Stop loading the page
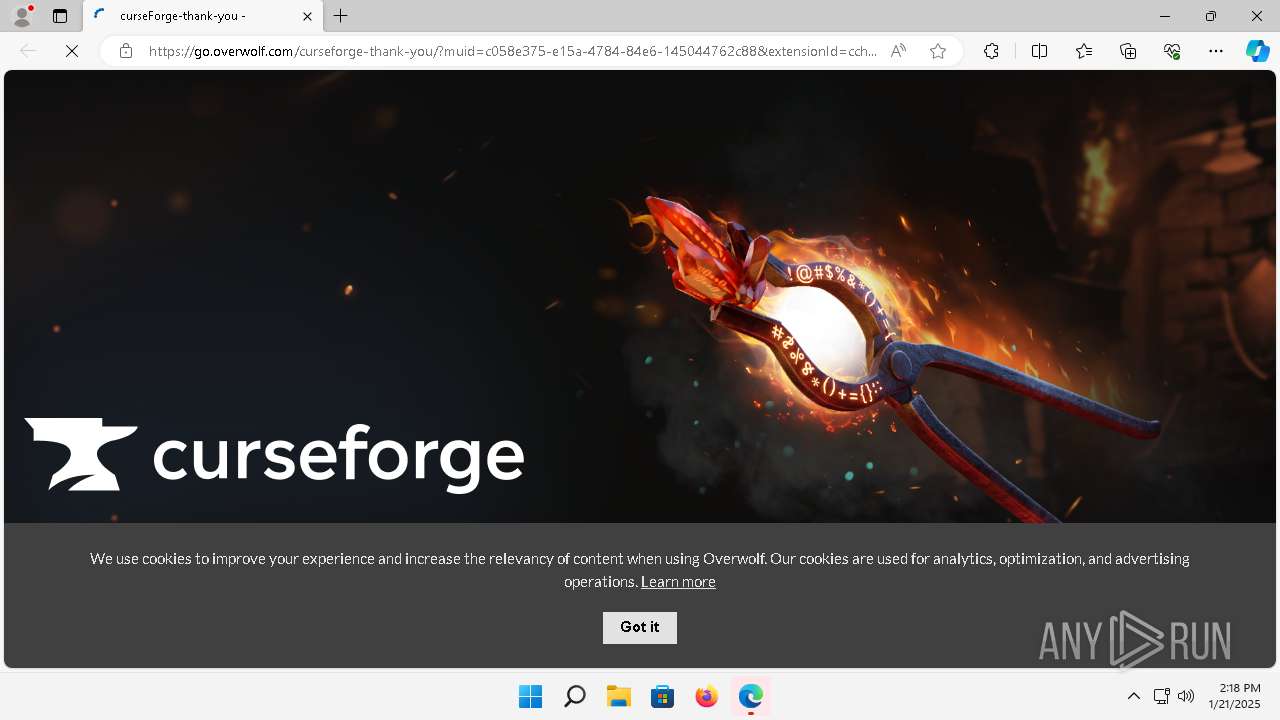 coord(72,51)
